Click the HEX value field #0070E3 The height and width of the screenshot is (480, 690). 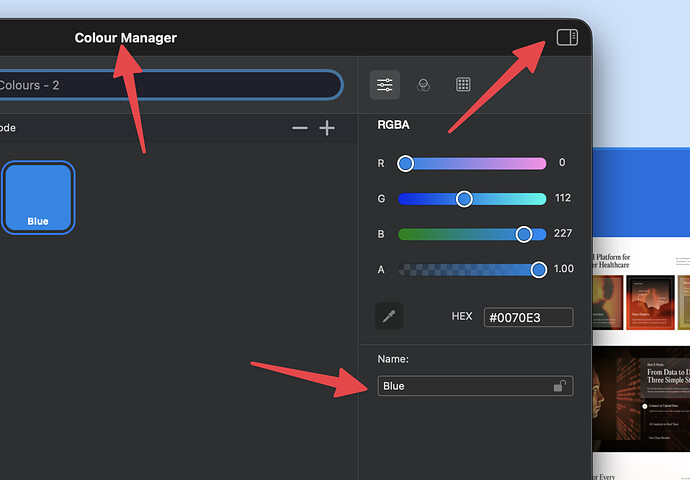(529, 317)
